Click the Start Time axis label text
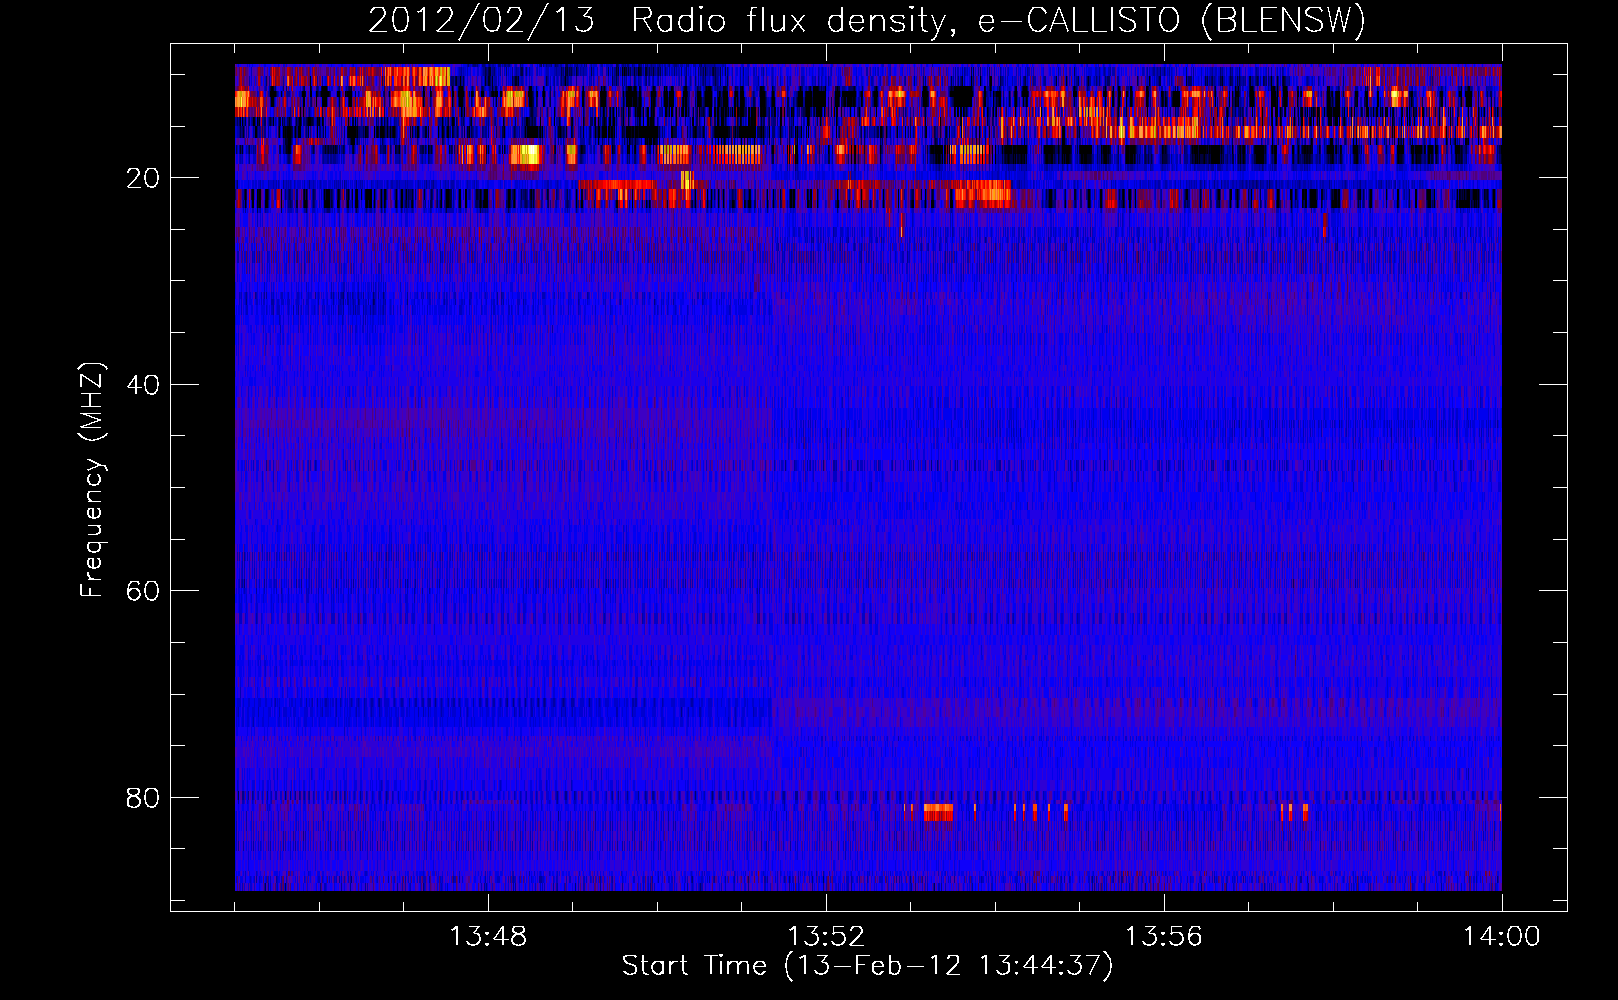The width and height of the screenshot is (1618, 1000). coord(867,966)
